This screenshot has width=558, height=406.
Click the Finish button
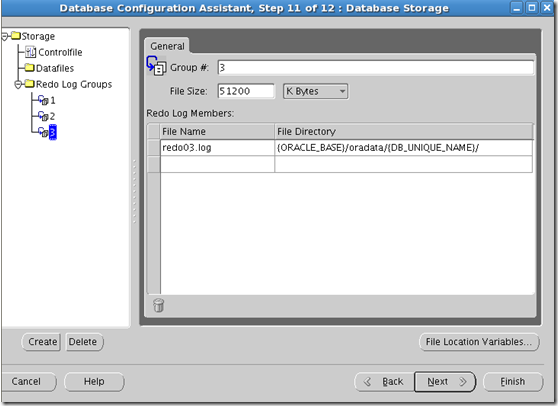[x=513, y=382]
